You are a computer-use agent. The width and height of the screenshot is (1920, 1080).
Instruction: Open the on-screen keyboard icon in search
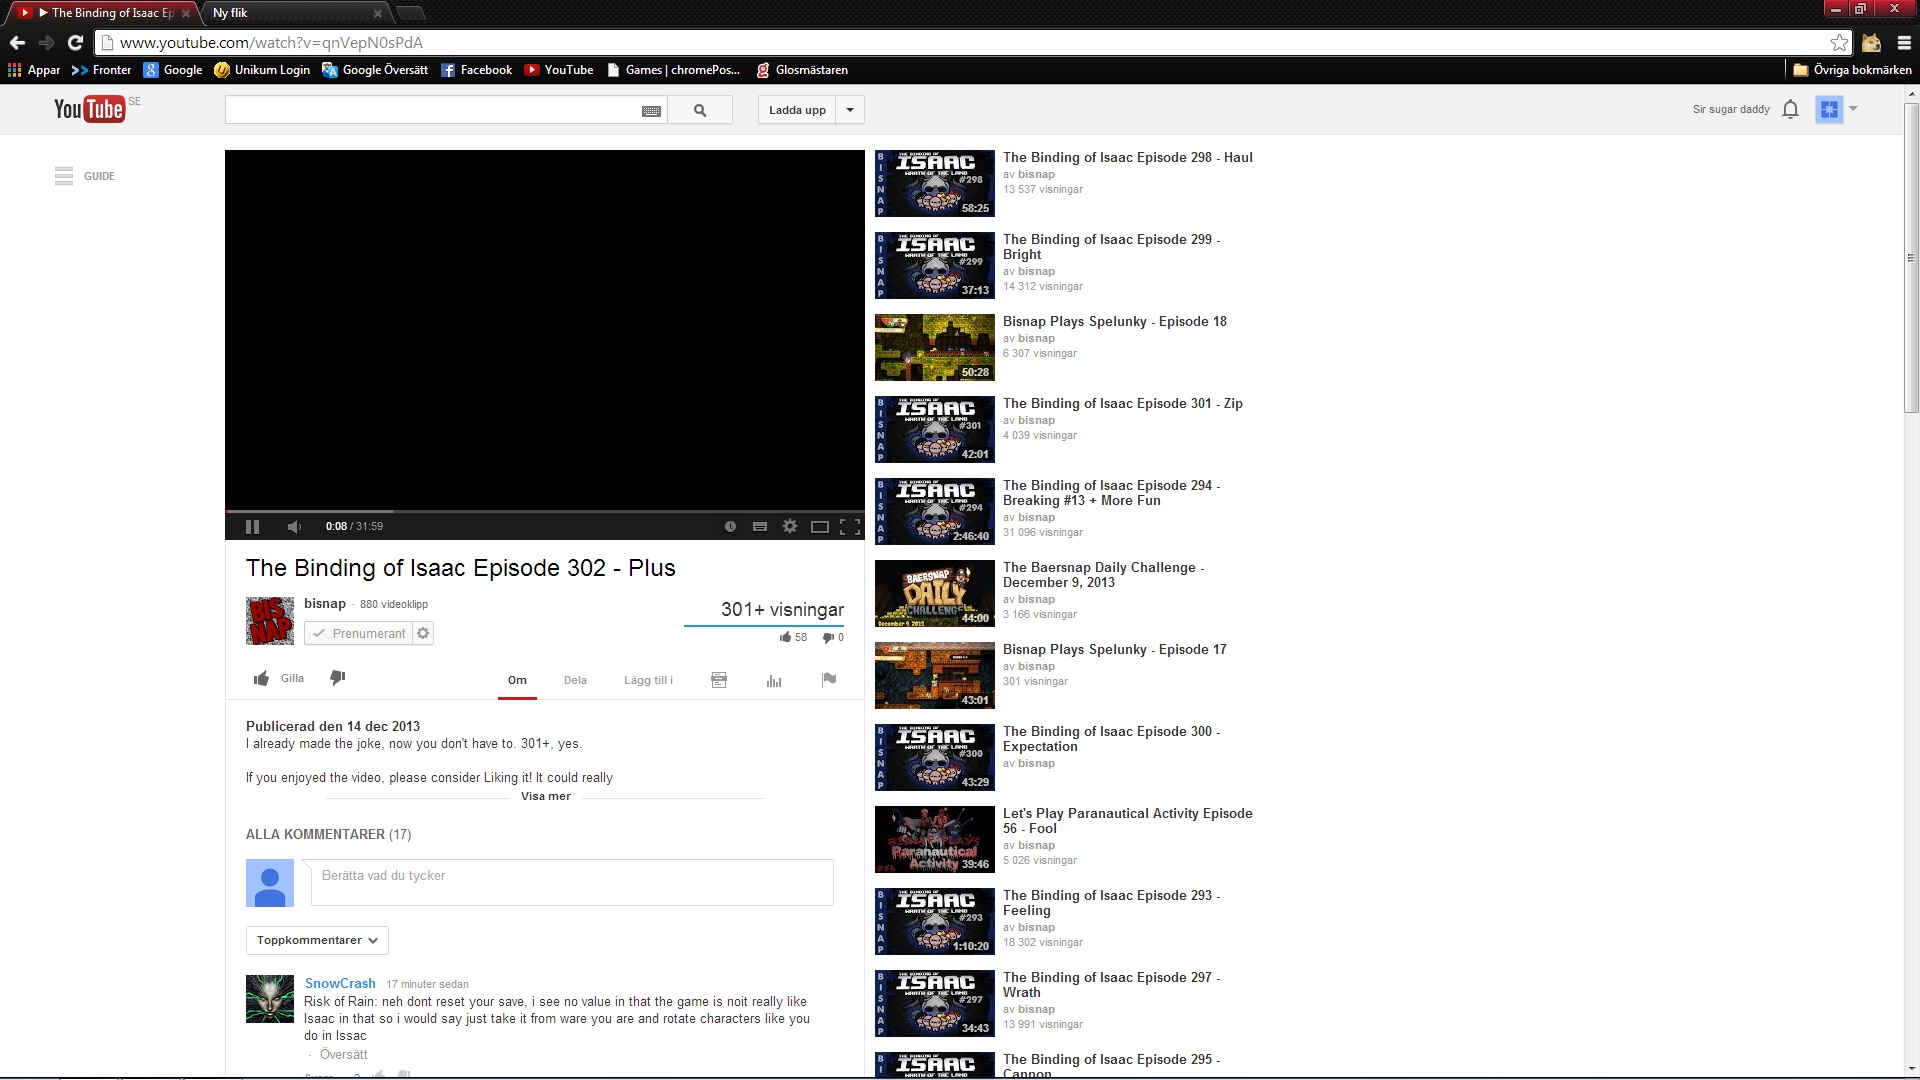[x=651, y=111]
